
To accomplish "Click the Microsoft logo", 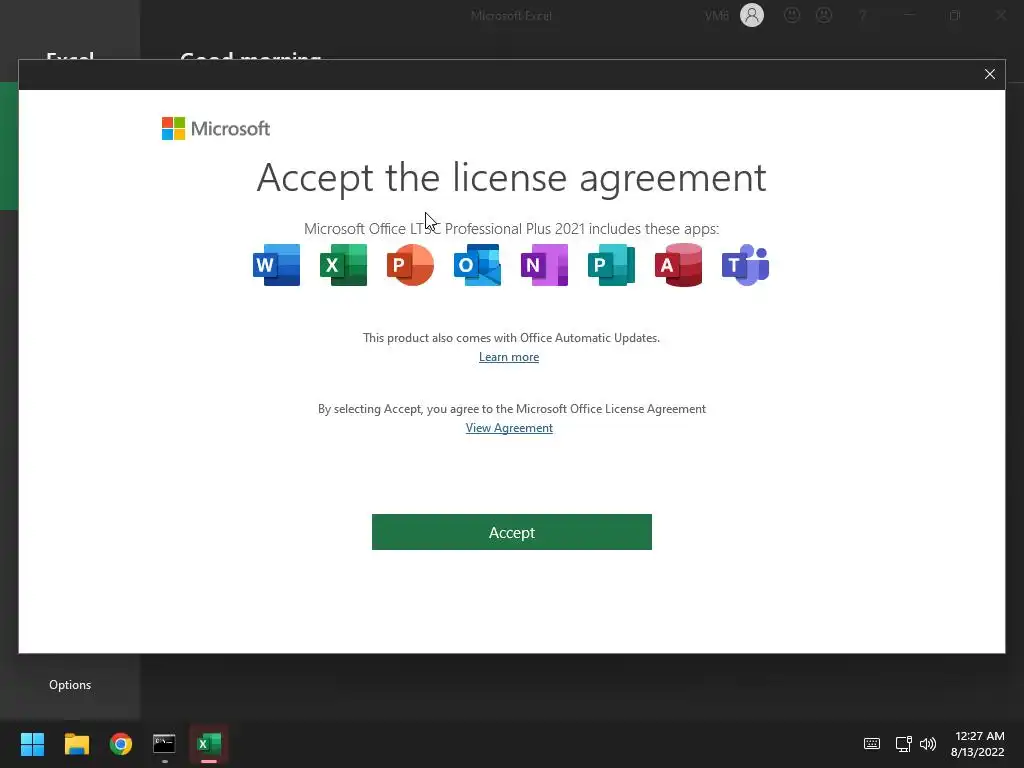I will pos(216,129).
